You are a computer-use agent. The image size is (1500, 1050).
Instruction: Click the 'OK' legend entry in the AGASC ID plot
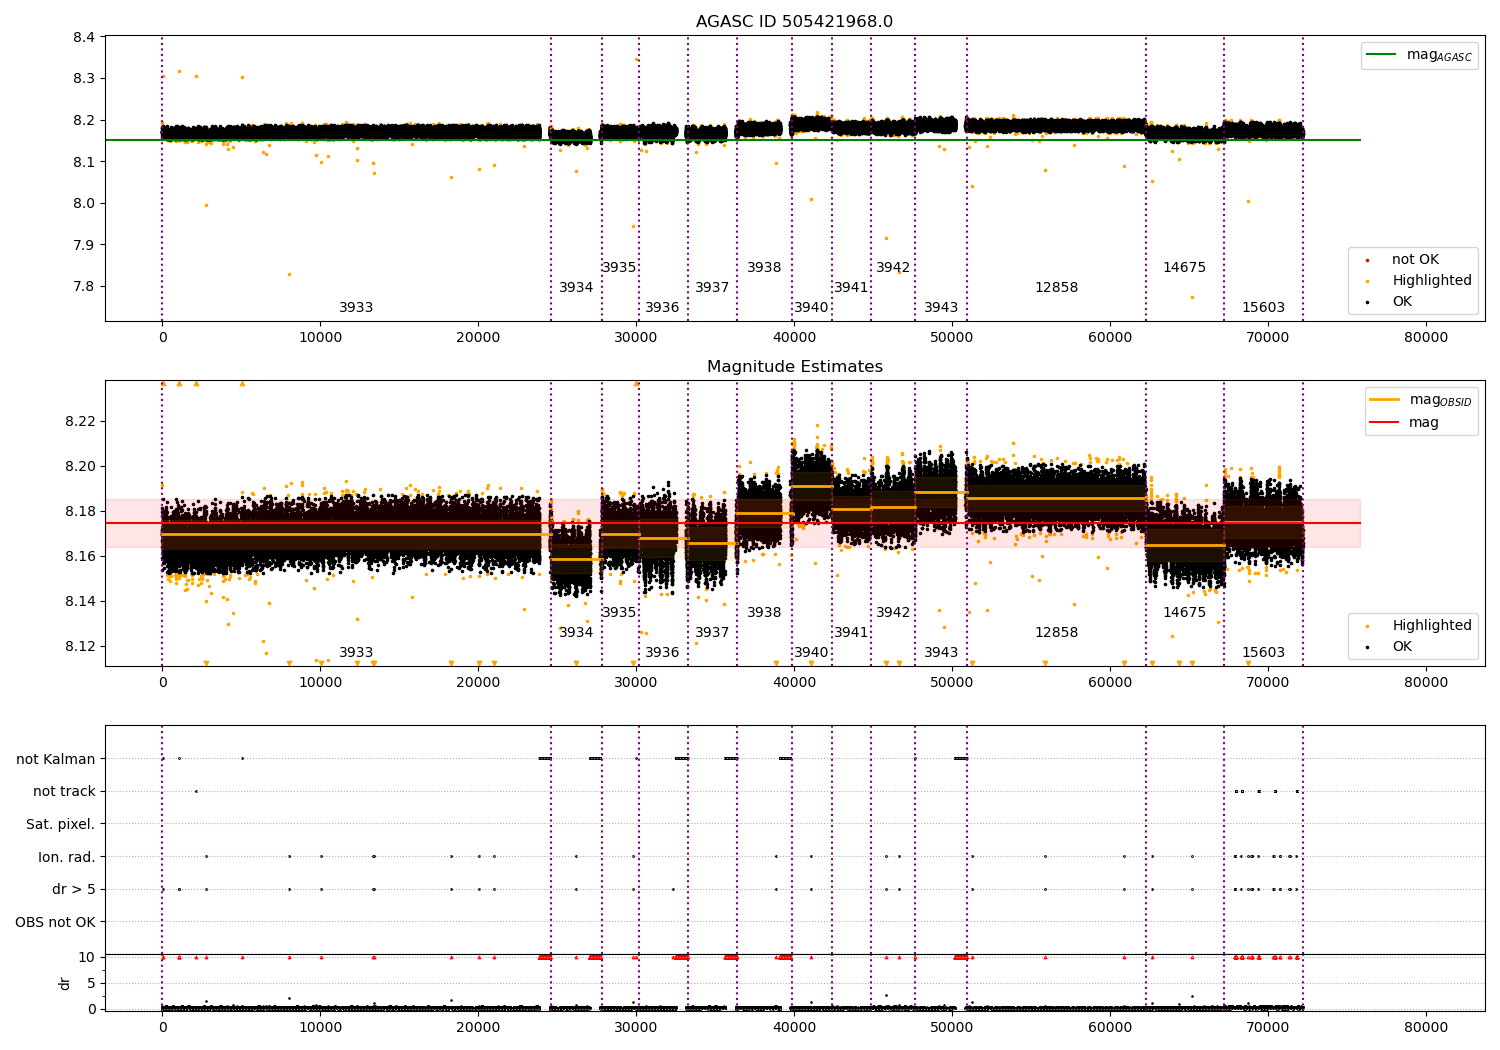pyautogui.click(x=1402, y=301)
